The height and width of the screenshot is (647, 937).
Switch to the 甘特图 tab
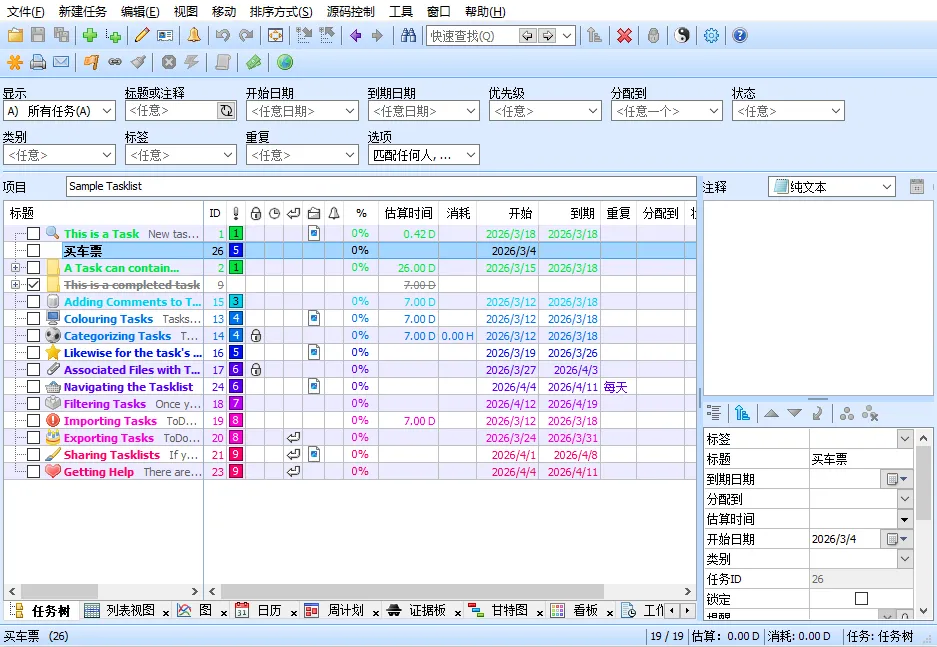(509, 611)
